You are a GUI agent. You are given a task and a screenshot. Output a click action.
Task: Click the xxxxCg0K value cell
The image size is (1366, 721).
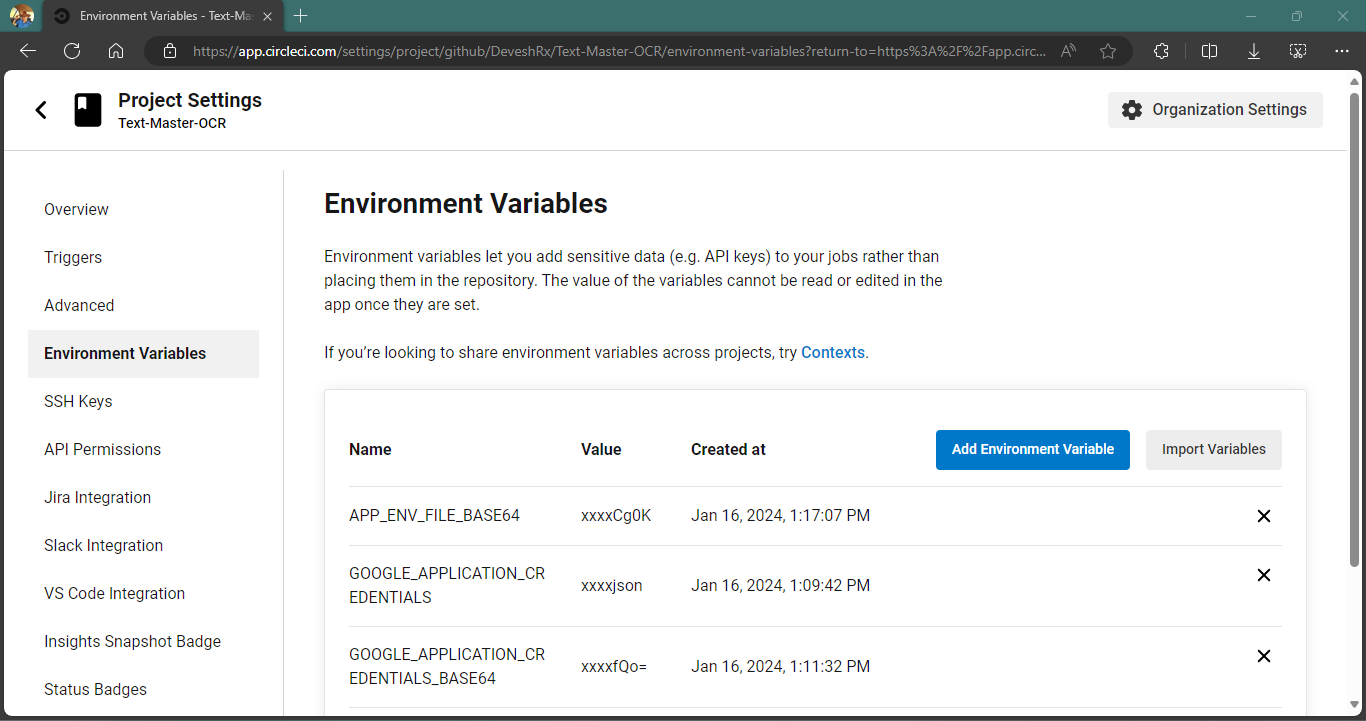(x=616, y=516)
